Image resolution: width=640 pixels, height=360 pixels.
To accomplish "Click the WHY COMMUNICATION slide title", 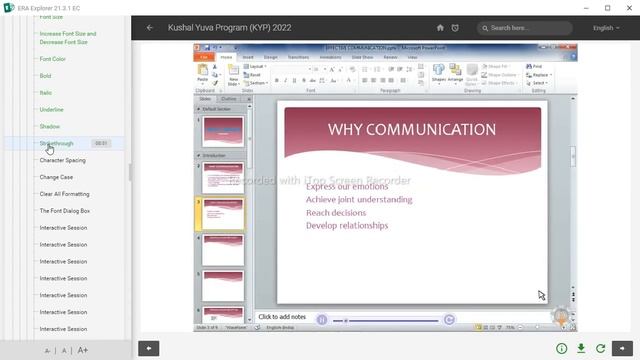I will click(412, 129).
